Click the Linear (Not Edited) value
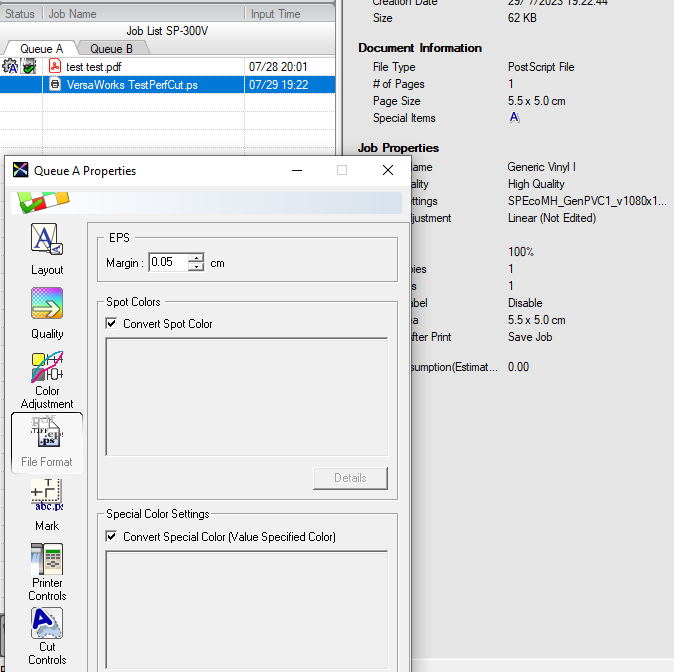This screenshot has width=674, height=672. pyautogui.click(x=552, y=218)
